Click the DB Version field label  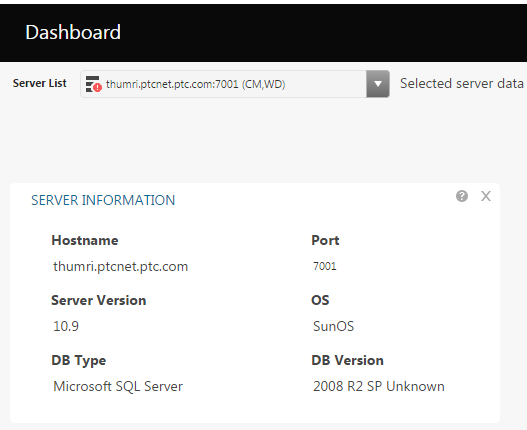click(x=347, y=360)
